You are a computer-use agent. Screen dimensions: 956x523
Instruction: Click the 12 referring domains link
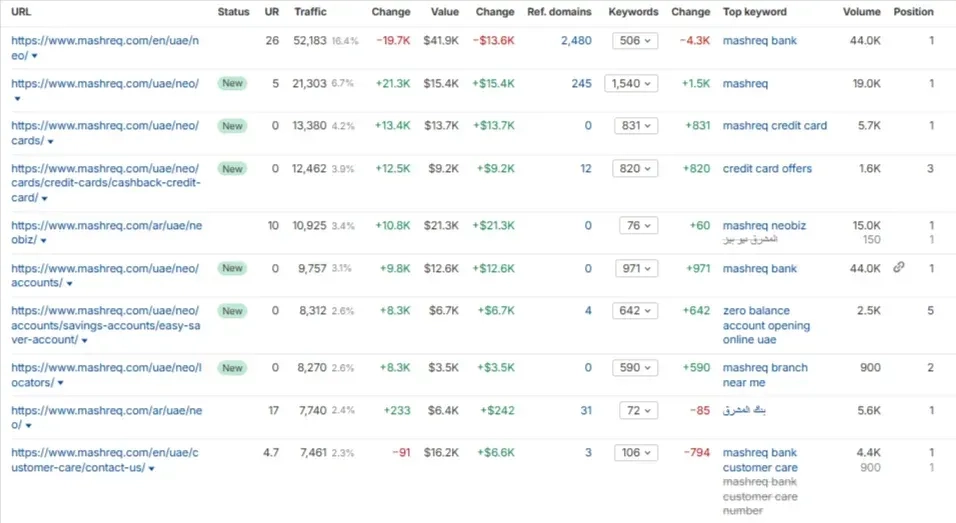[x=586, y=168]
